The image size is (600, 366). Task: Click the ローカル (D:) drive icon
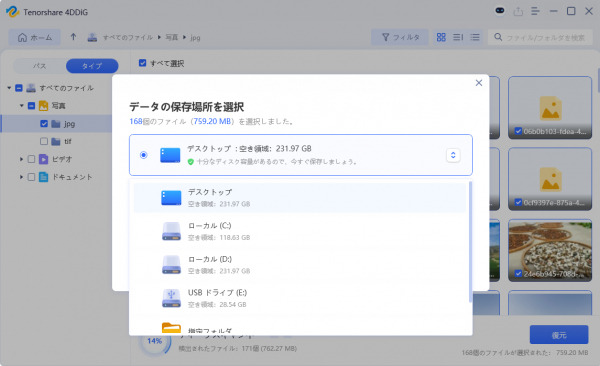pyautogui.click(x=171, y=265)
